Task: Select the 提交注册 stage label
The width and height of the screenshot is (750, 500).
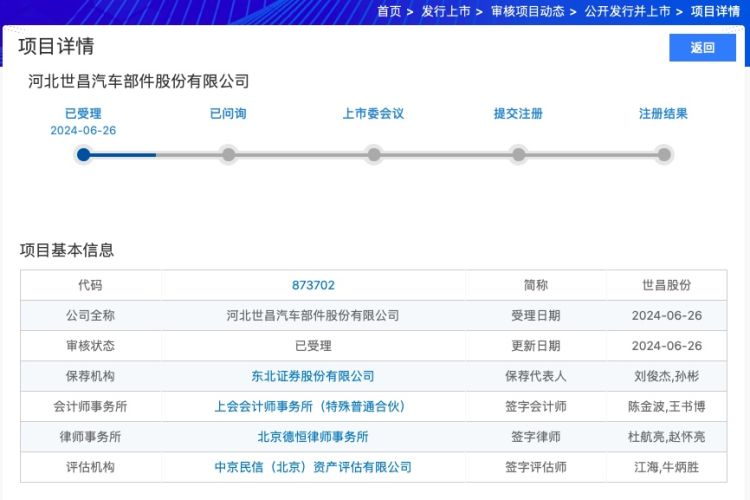Action: [x=518, y=114]
